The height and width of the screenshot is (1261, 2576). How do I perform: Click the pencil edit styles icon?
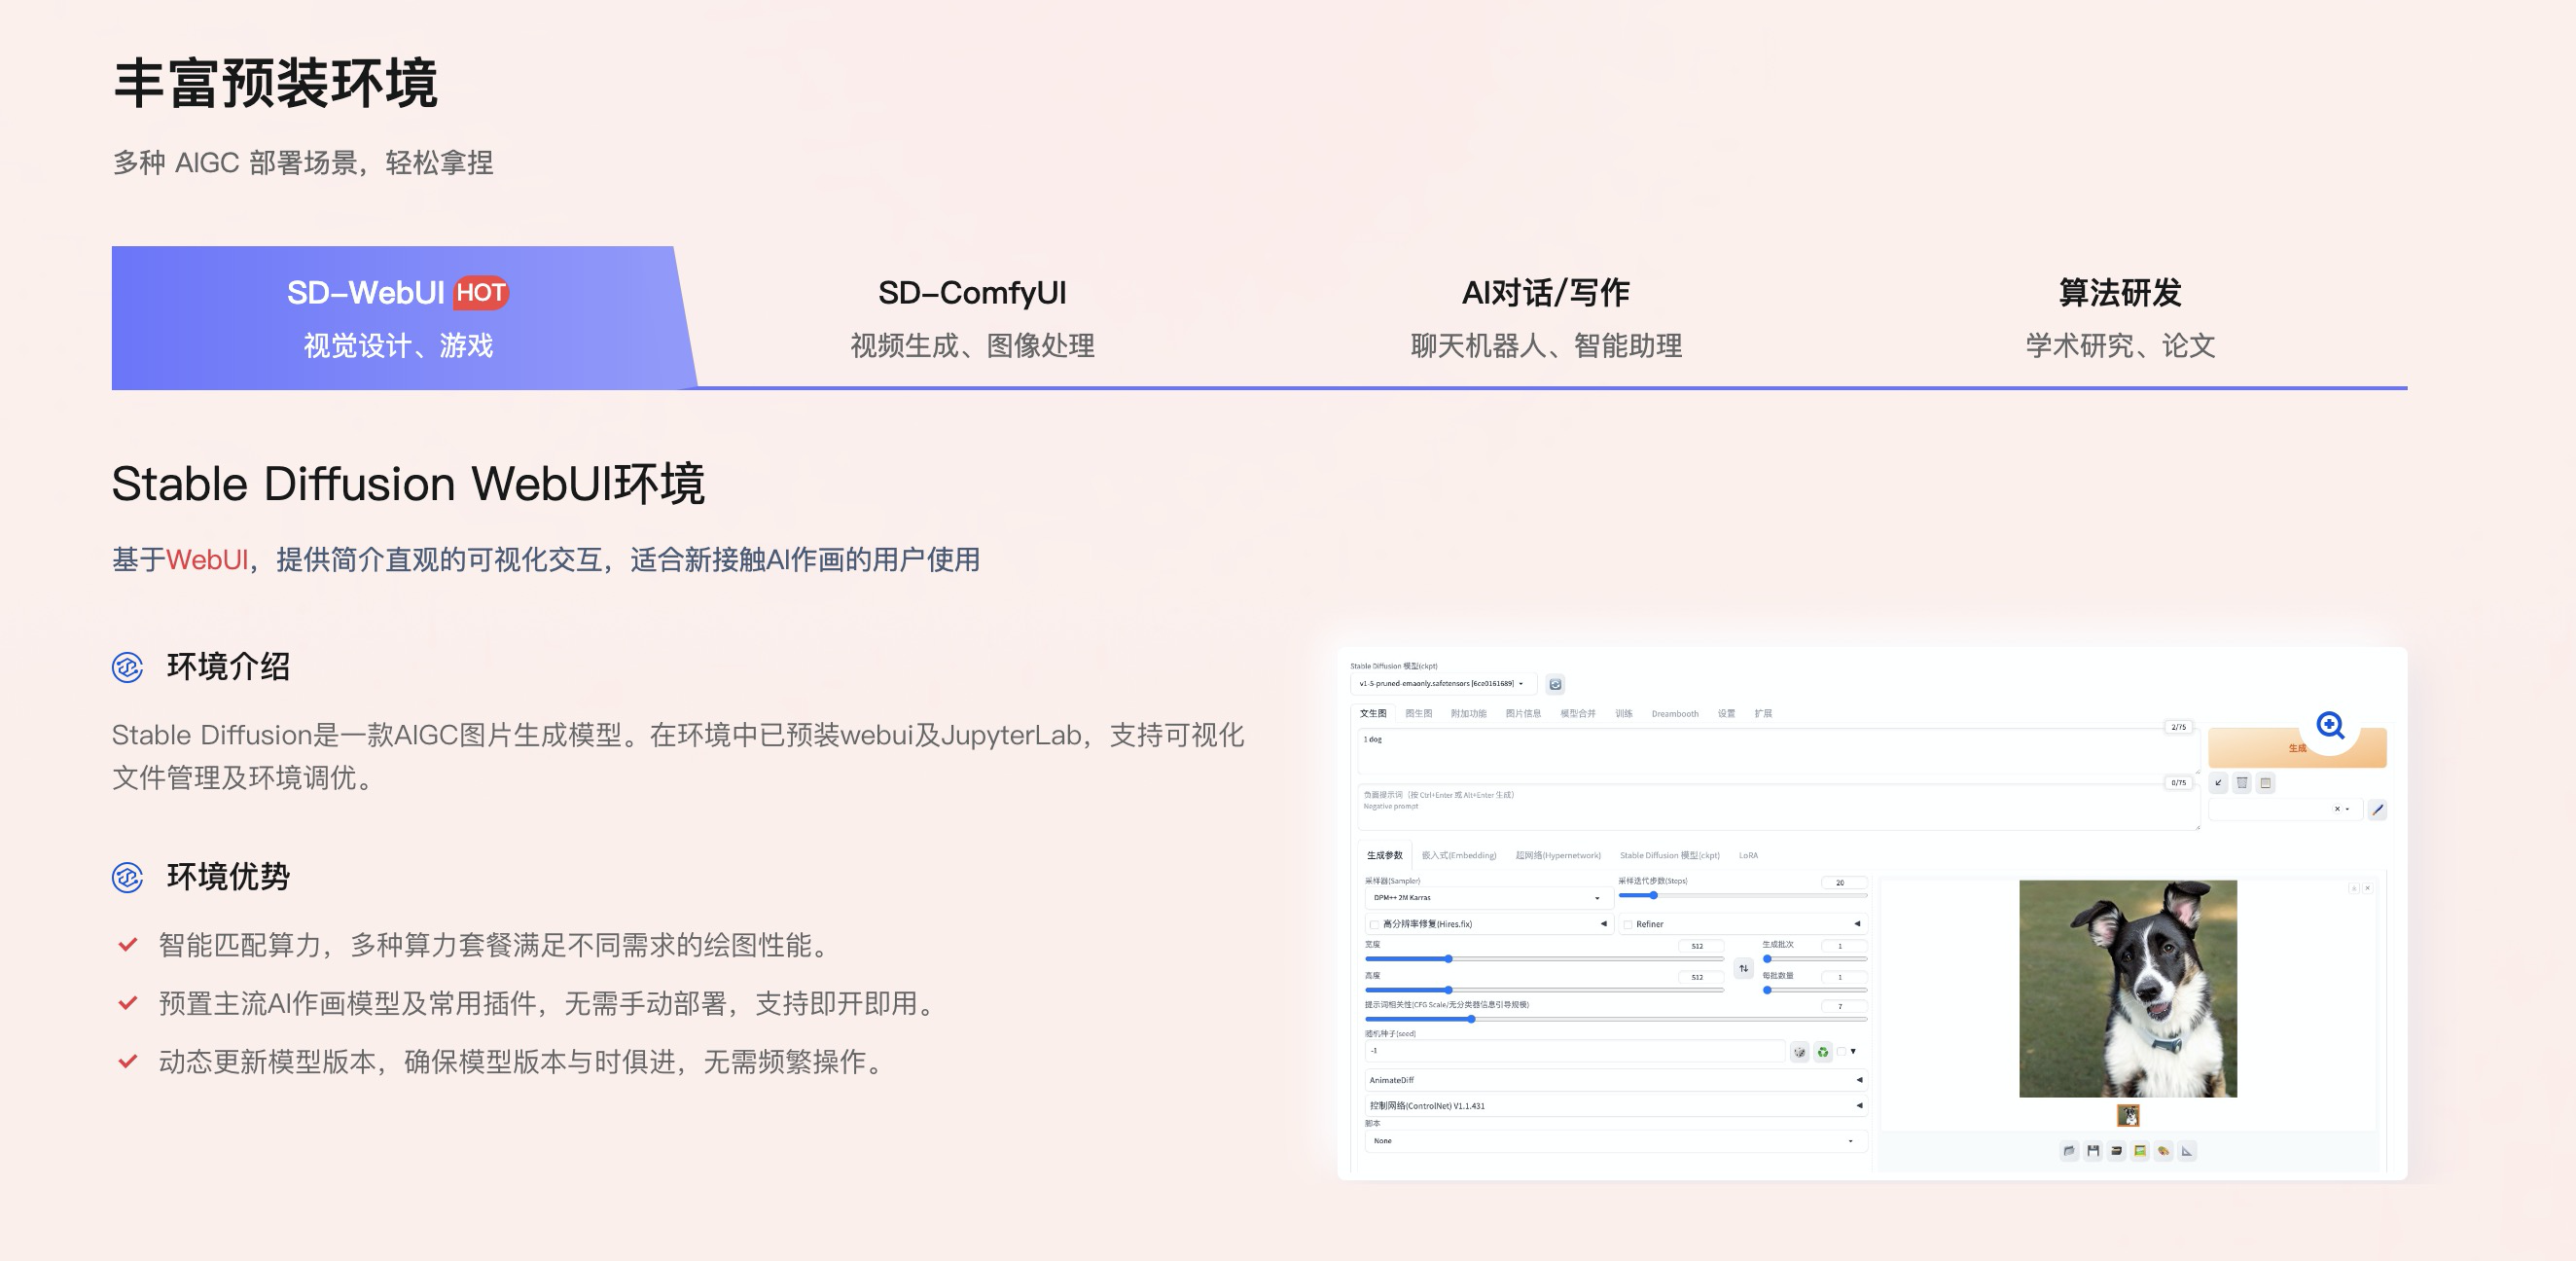tap(2378, 809)
